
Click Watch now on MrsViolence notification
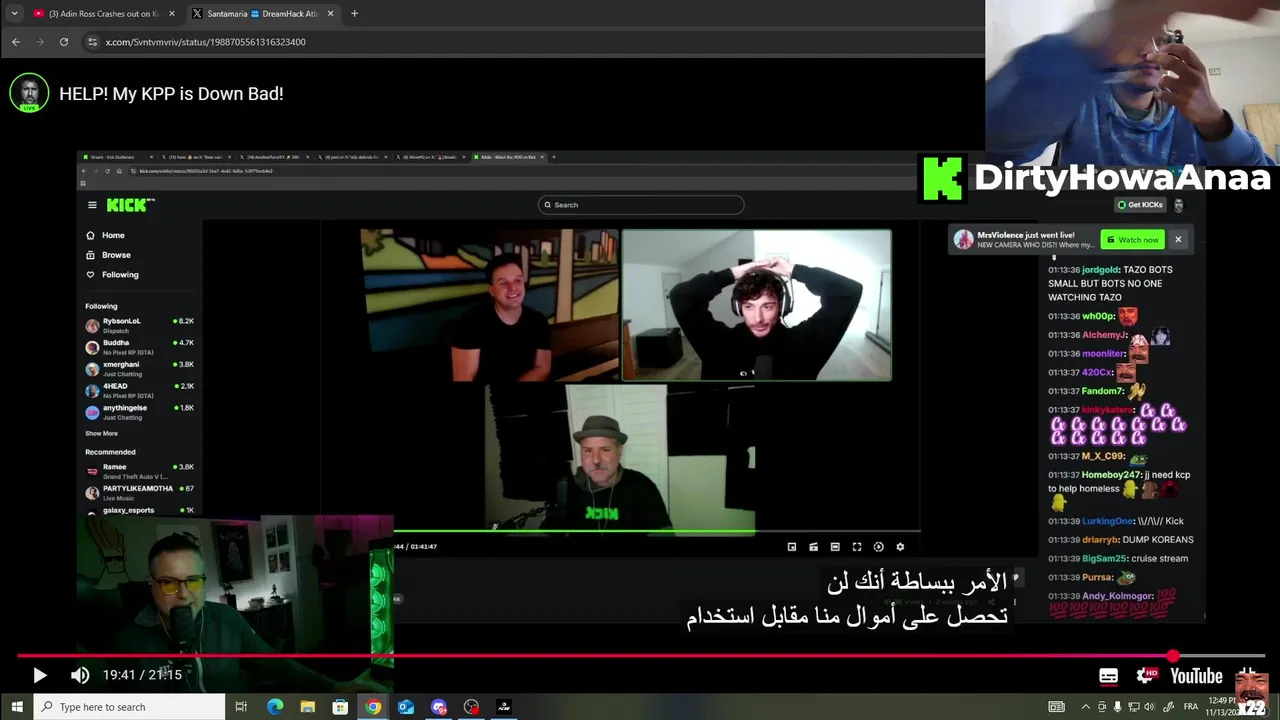click(1133, 240)
